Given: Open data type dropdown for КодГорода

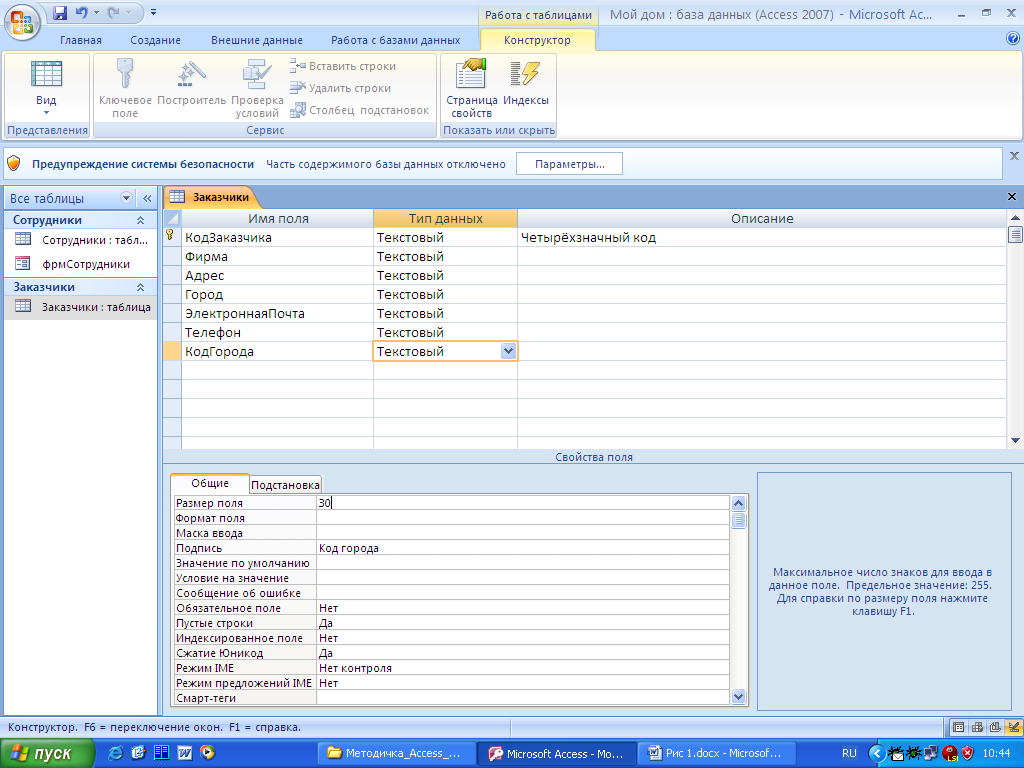Looking at the screenshot, I should 508,351.
